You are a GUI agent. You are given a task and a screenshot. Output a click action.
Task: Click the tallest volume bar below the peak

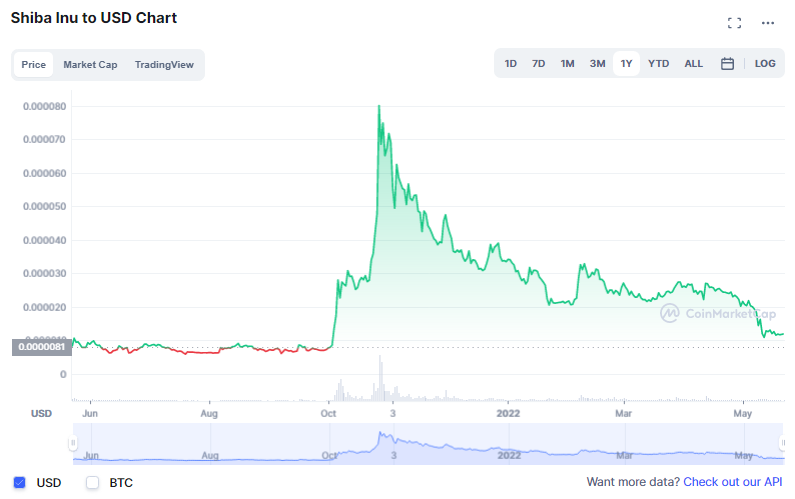(x=380, y=378)
